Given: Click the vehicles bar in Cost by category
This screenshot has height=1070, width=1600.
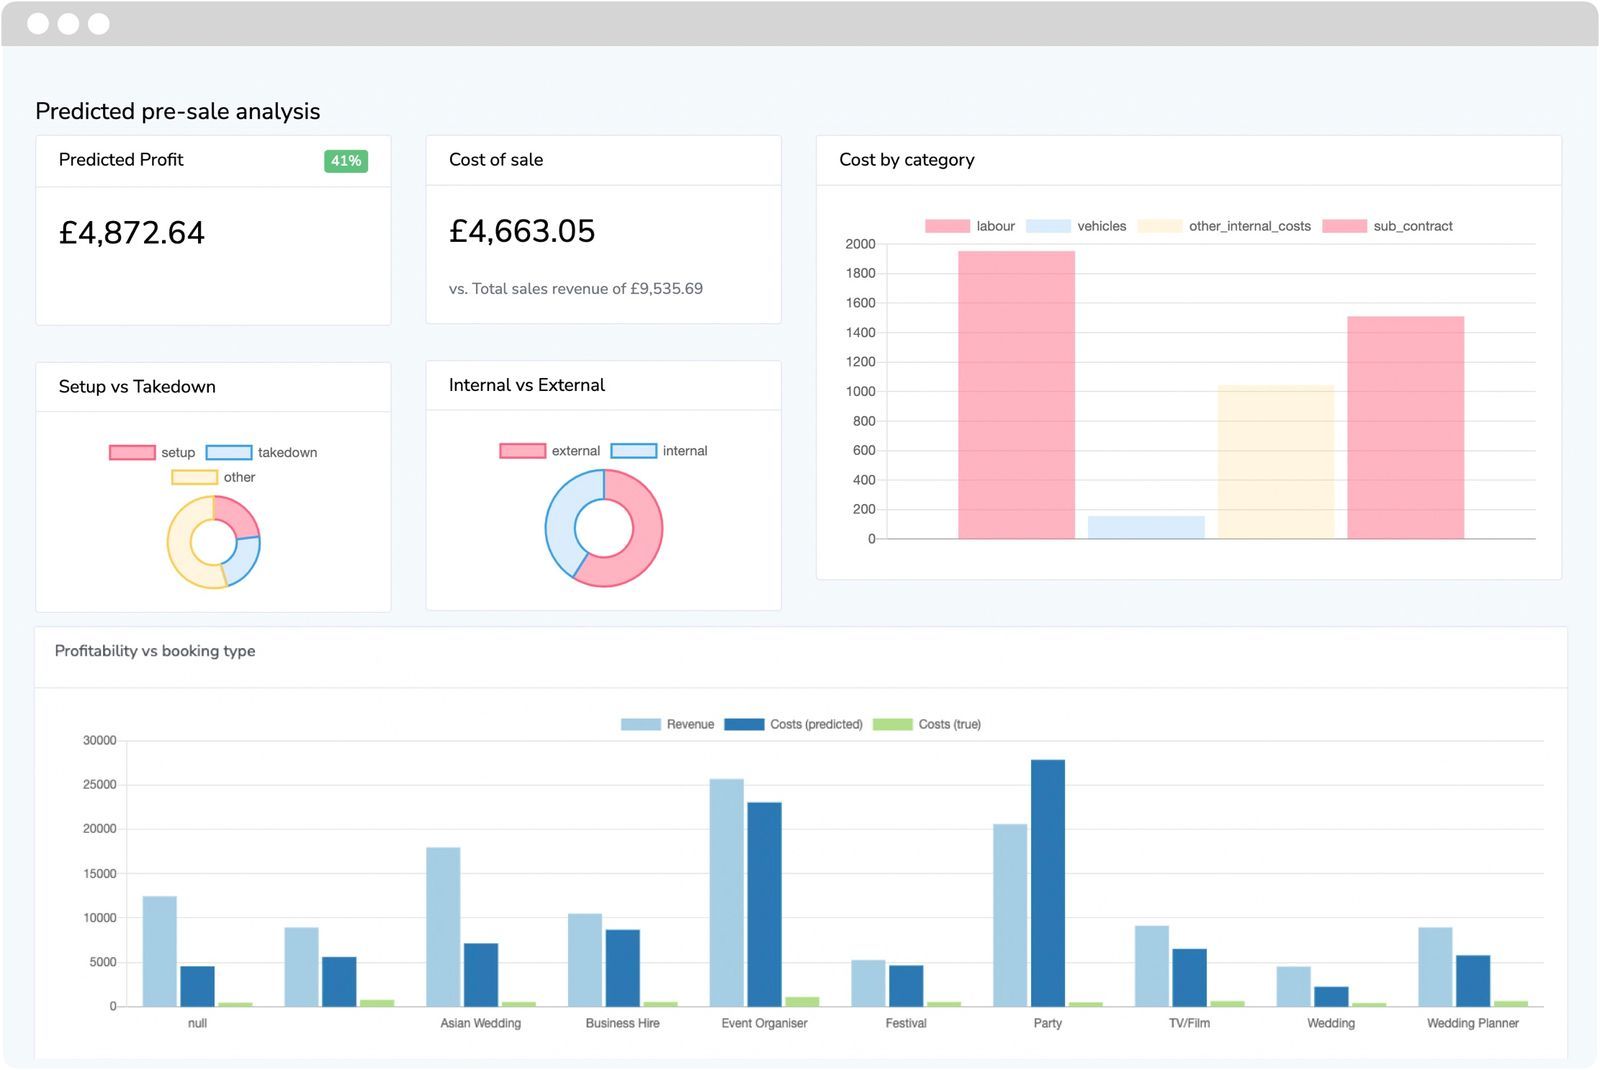Looking at the screenshot, I should 1146,527.
